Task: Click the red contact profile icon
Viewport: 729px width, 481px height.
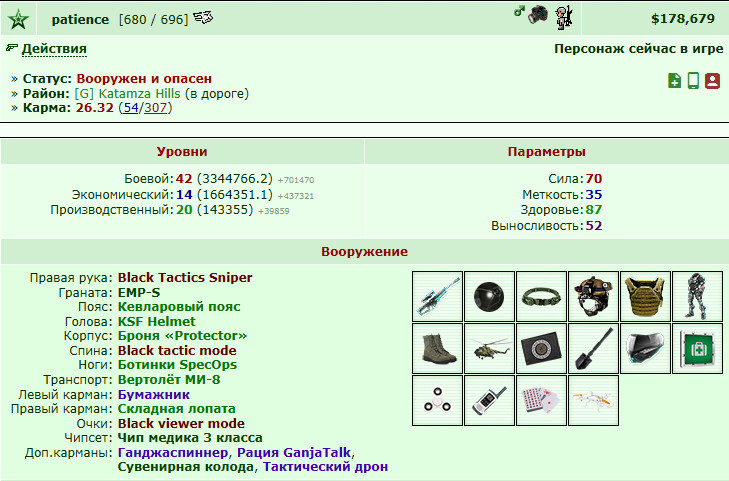Action: 712,80
